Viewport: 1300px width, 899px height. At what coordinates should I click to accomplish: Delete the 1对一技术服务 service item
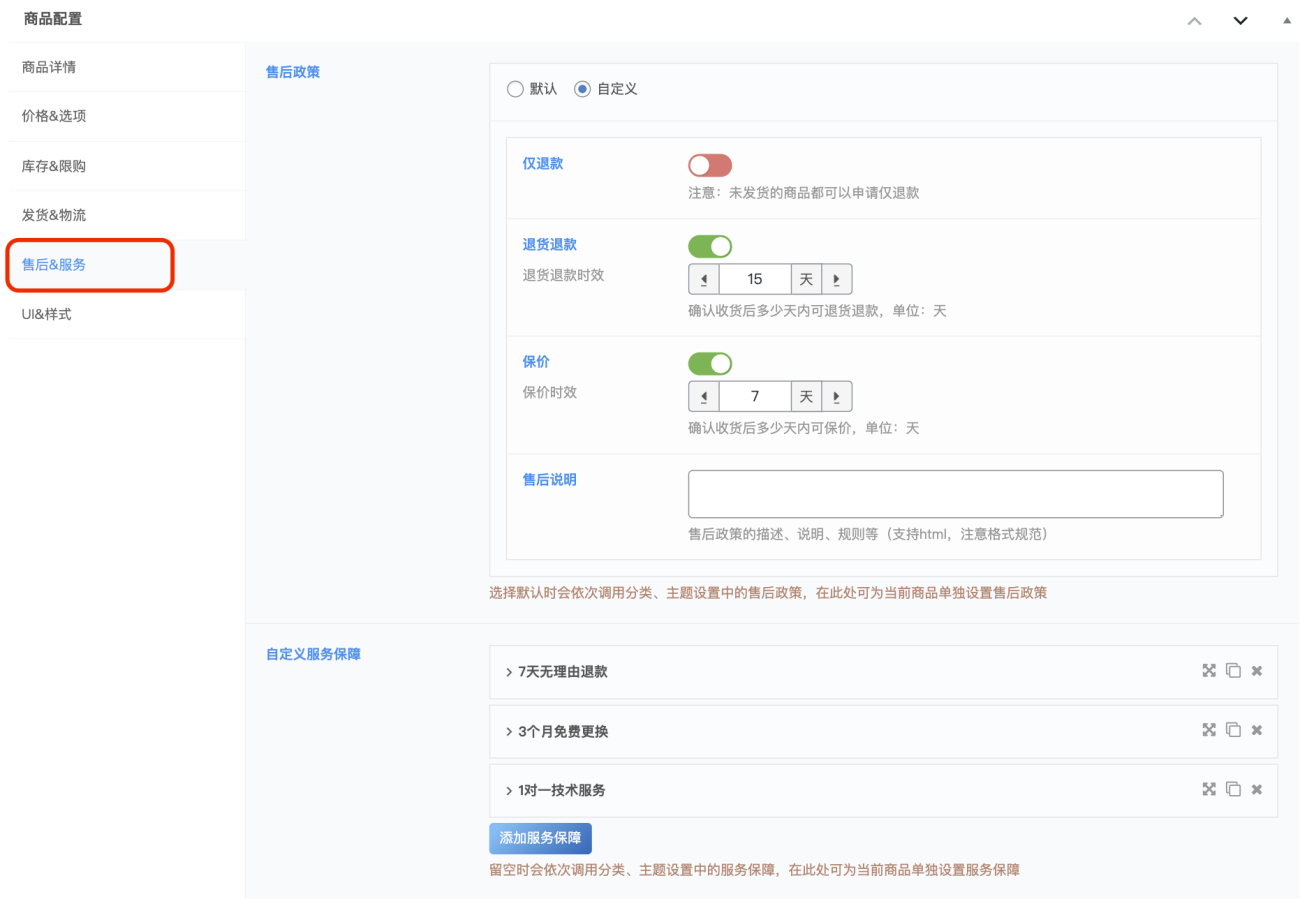[1257, 790]
